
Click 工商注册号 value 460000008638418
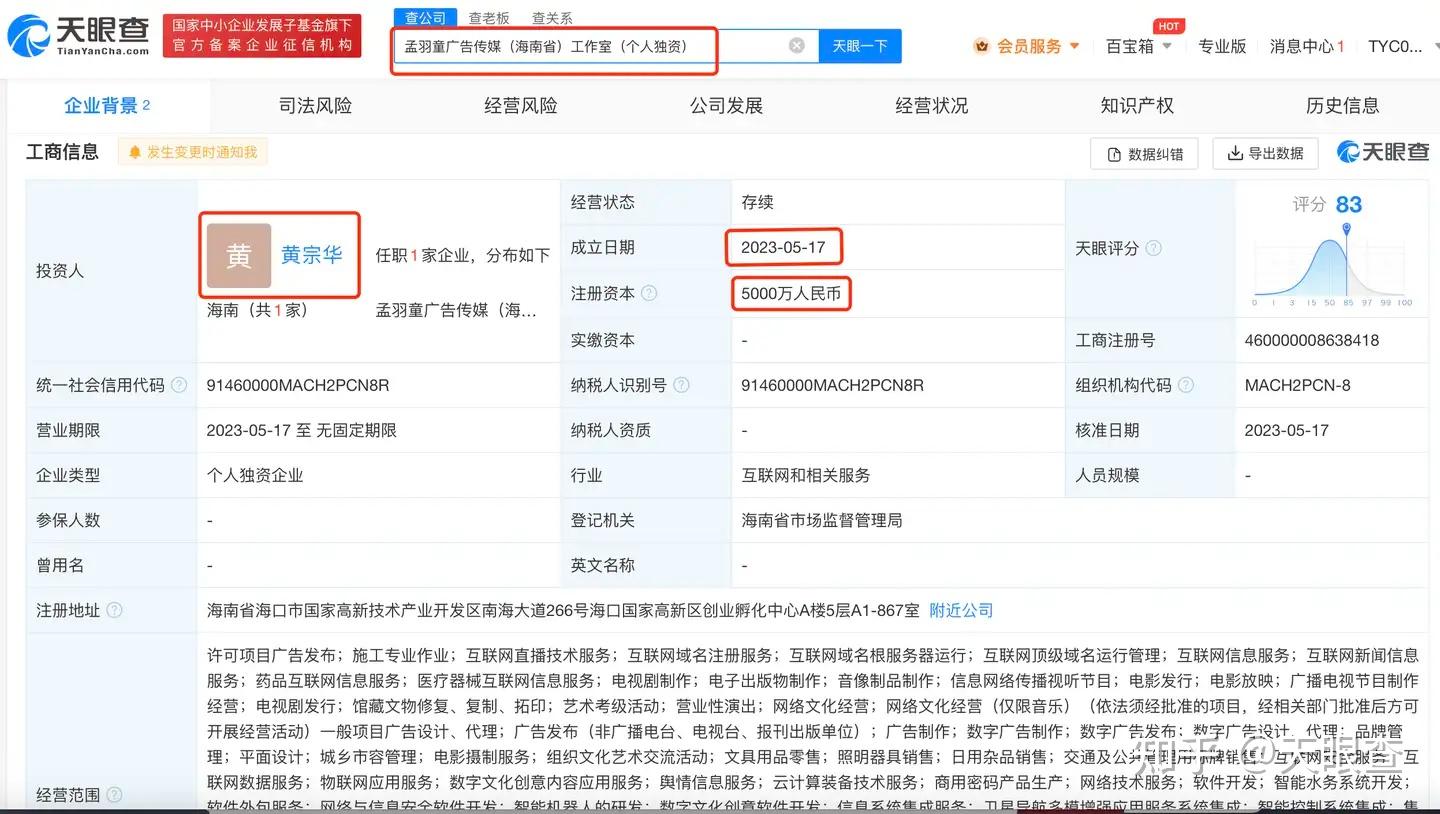point(1312,340)
